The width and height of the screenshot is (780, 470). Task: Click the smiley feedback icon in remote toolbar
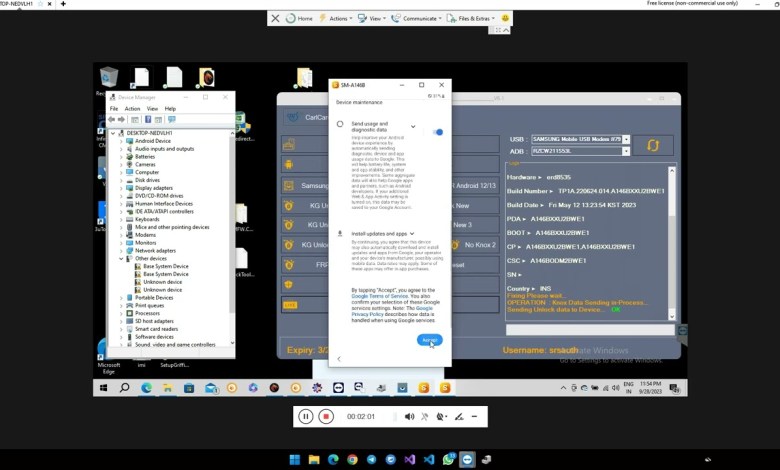point(505,18)
